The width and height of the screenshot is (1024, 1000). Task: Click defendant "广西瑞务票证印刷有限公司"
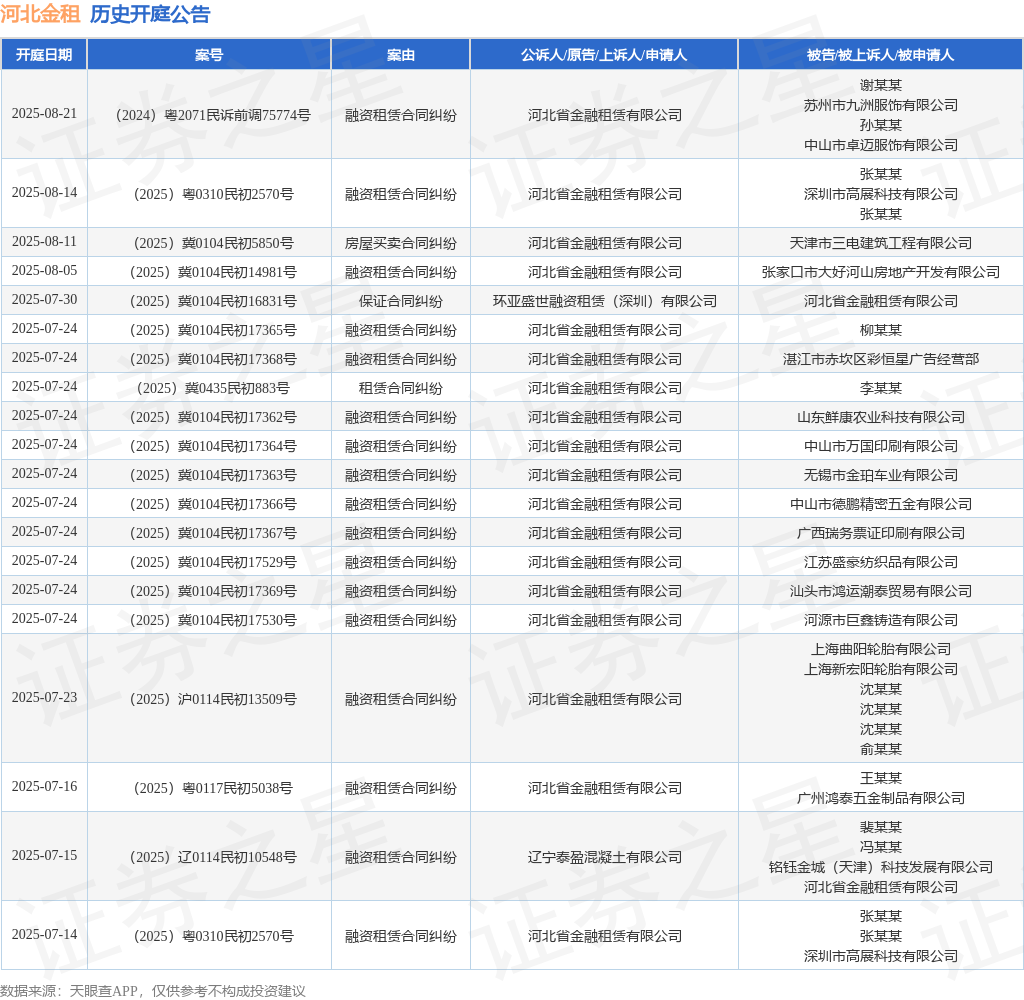coord(880,533)
